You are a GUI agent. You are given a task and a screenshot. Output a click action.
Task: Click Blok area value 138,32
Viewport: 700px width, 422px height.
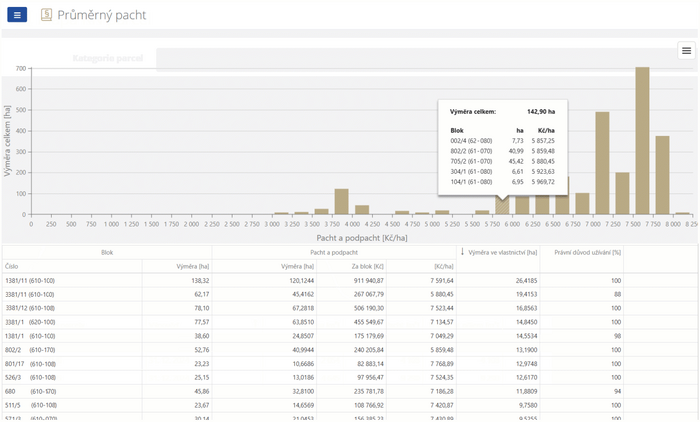coord(202,280)
